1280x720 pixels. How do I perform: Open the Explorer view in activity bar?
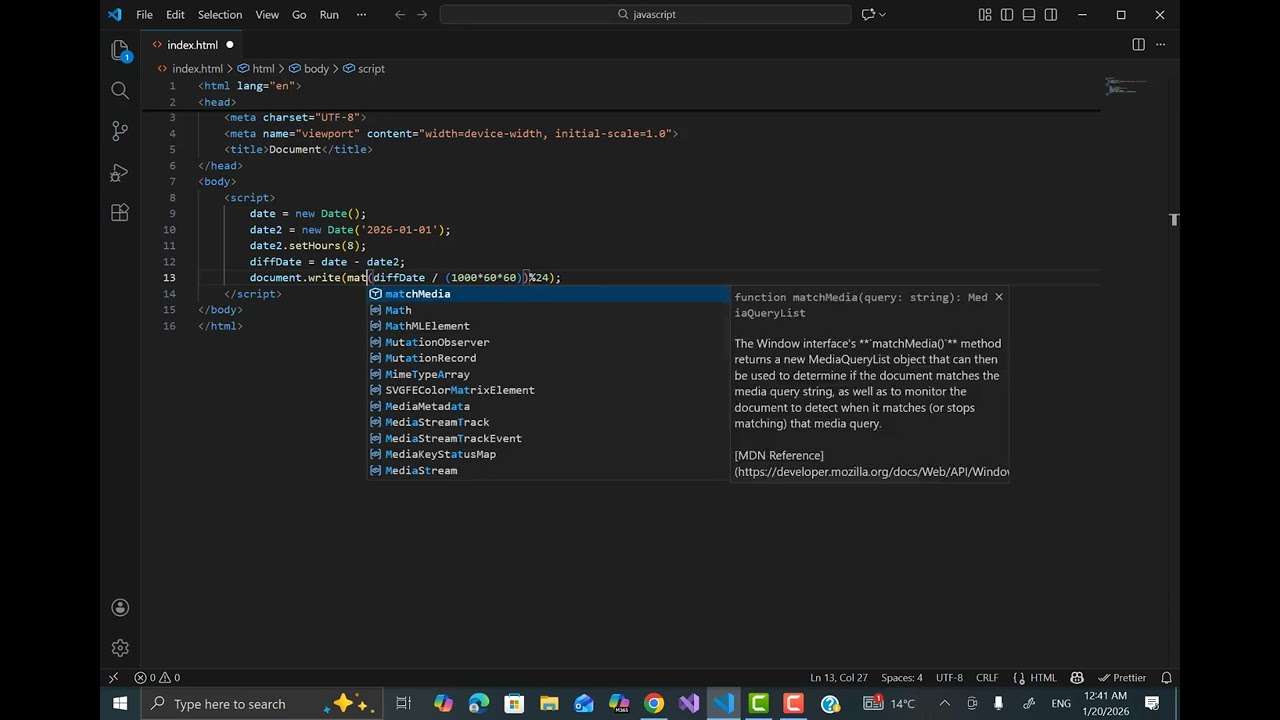pos(120,50)
